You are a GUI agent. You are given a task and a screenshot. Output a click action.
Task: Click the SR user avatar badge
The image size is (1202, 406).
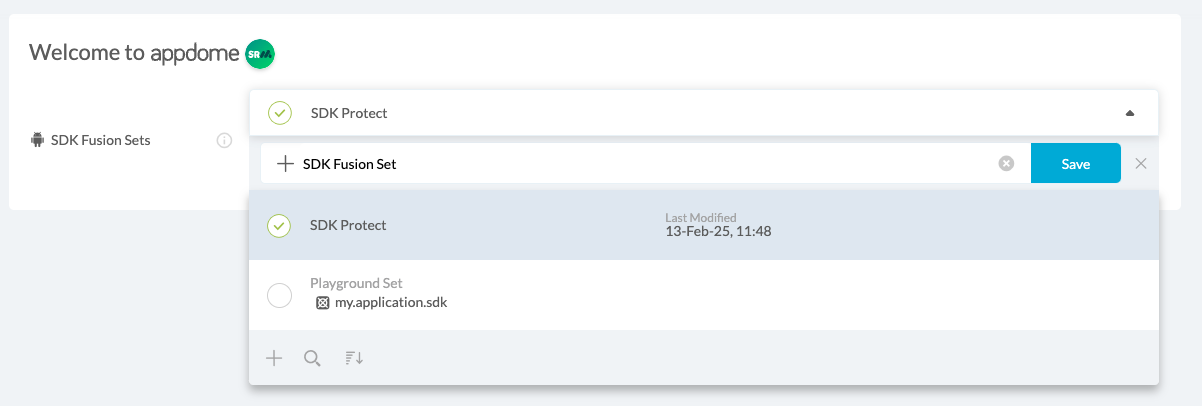260,54
